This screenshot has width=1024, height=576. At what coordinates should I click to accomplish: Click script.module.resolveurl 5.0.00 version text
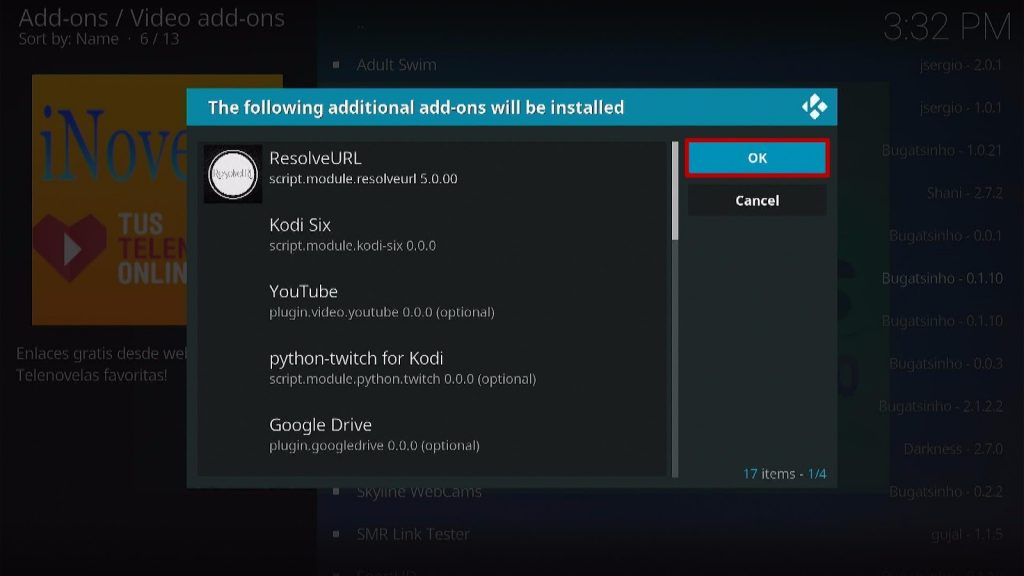pos(363,179)
